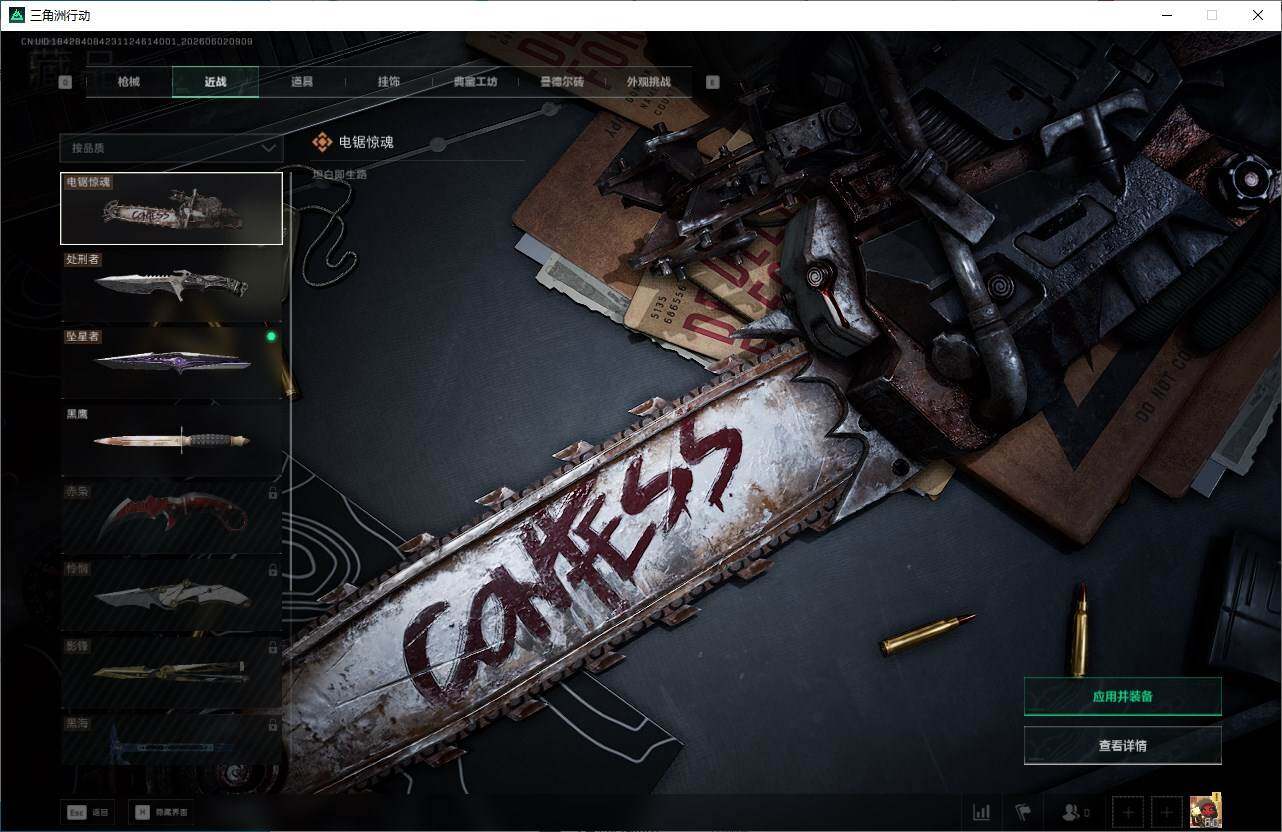
Task: Click the E key next-tab icon
Action: [713, 83]
